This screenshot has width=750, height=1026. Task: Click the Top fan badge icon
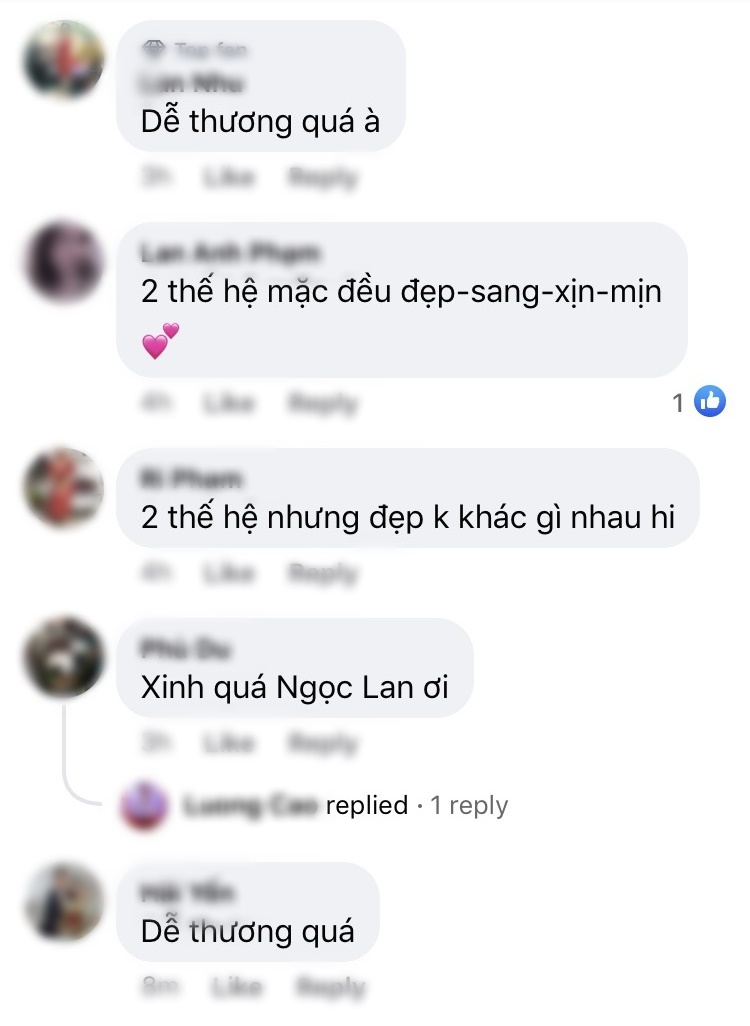tap(153, 48)
